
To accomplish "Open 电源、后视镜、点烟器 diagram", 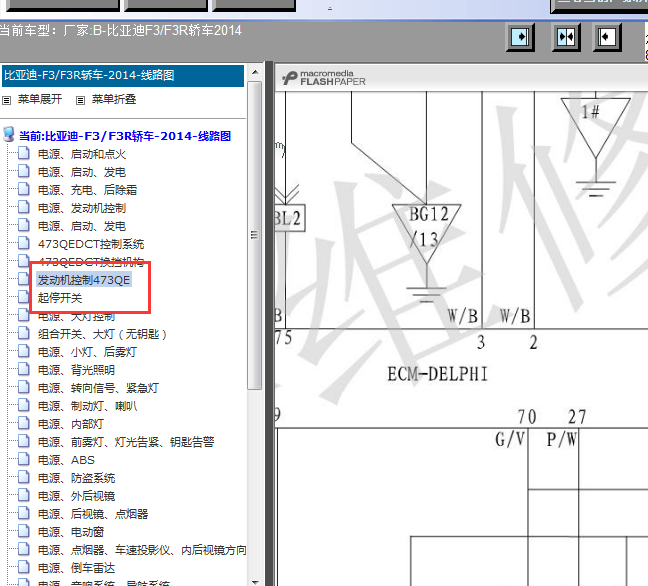I will 93,514.
